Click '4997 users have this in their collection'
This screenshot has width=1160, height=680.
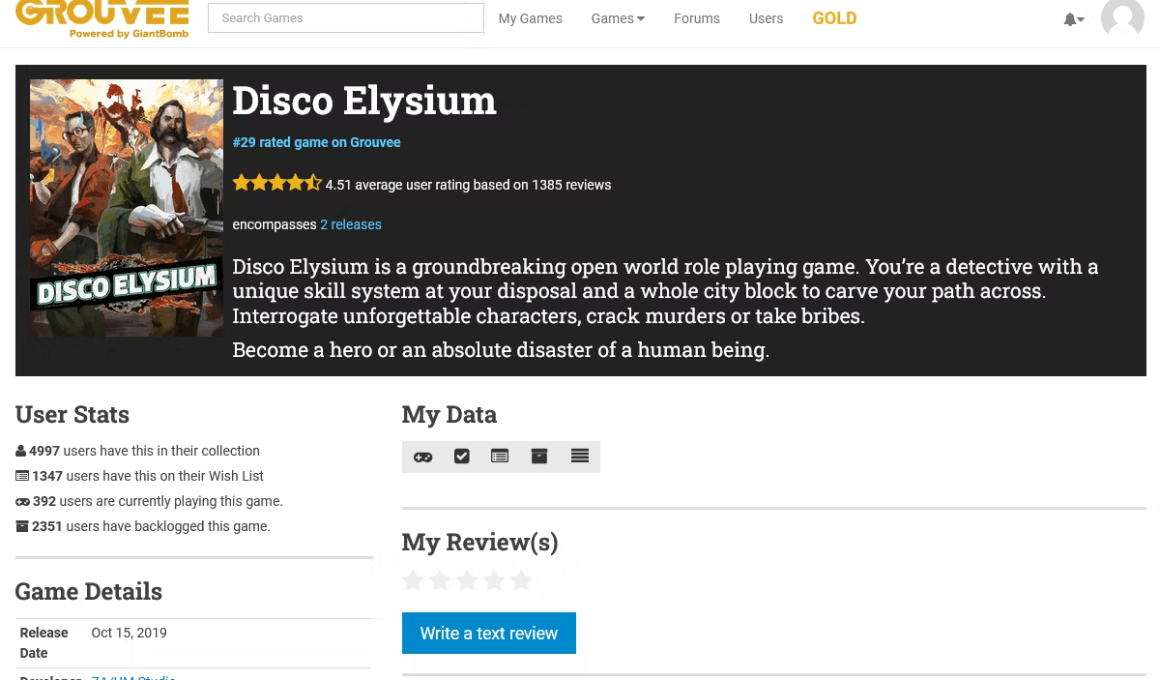pyautogui.click(x=144, y=451)
